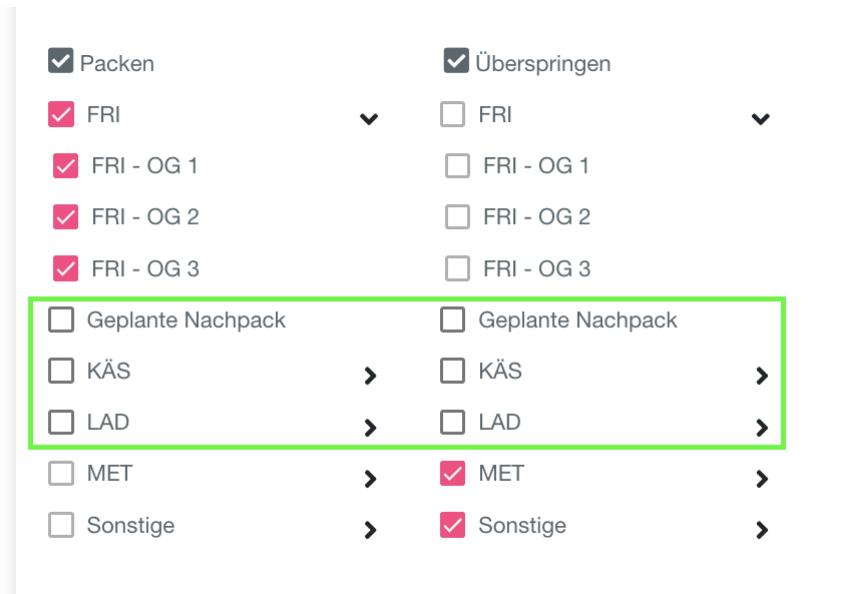Check LAD in the Überspringen column

pyautogui.click(x=453, y=422)
